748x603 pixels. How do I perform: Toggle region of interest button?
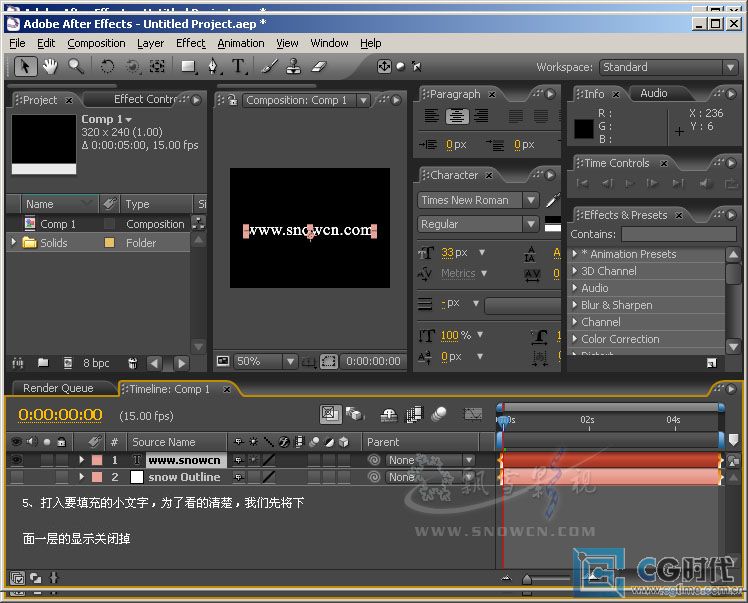pos(329,362)
